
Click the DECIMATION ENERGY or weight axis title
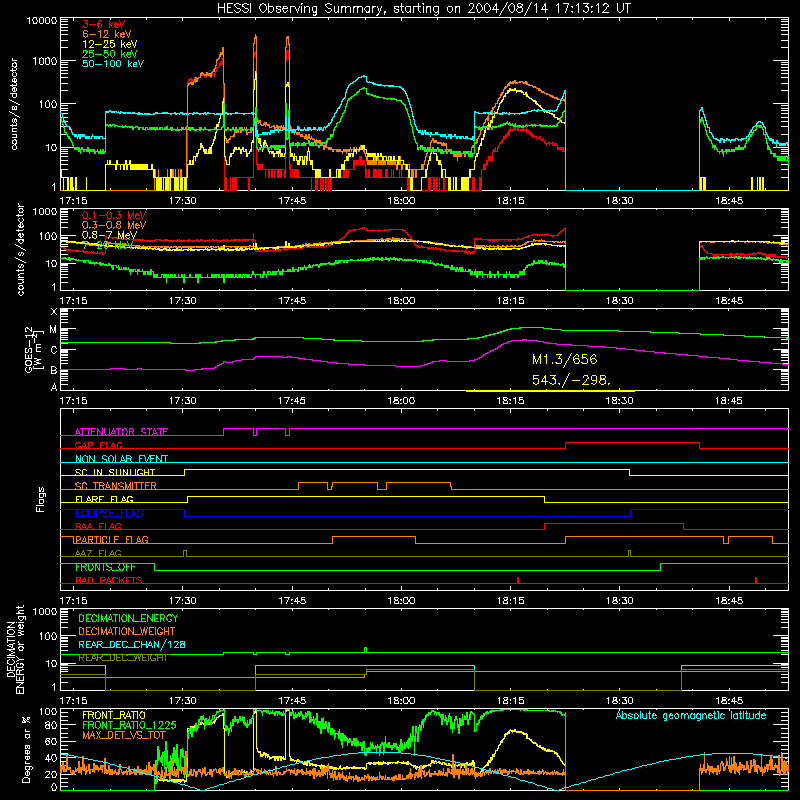[x=15, y=649]
